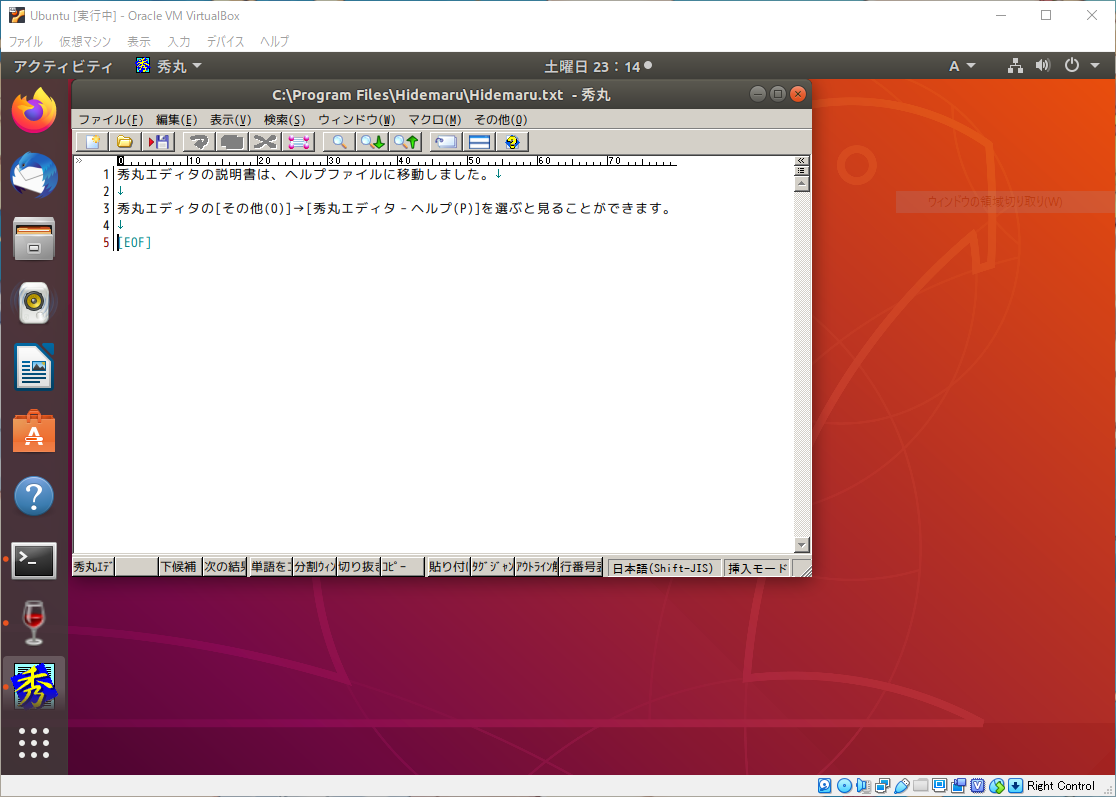Click the 挿入モード status indicator

tap(757, 568)
